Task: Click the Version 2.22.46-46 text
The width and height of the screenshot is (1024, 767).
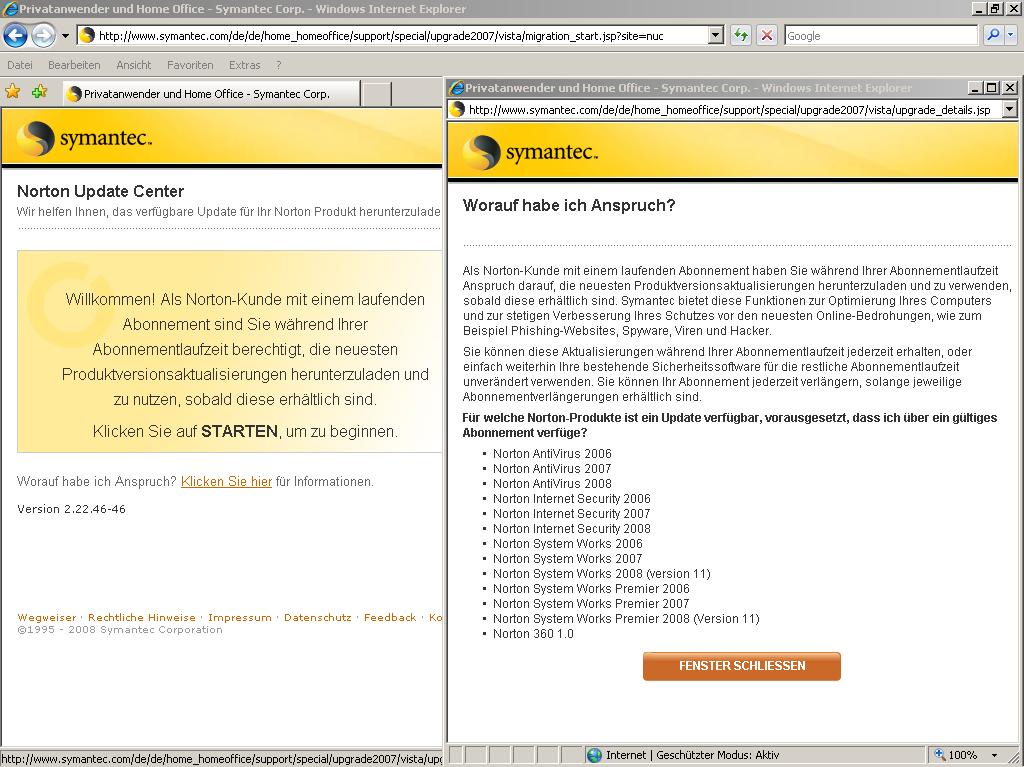Action: [x=71, y=509]
